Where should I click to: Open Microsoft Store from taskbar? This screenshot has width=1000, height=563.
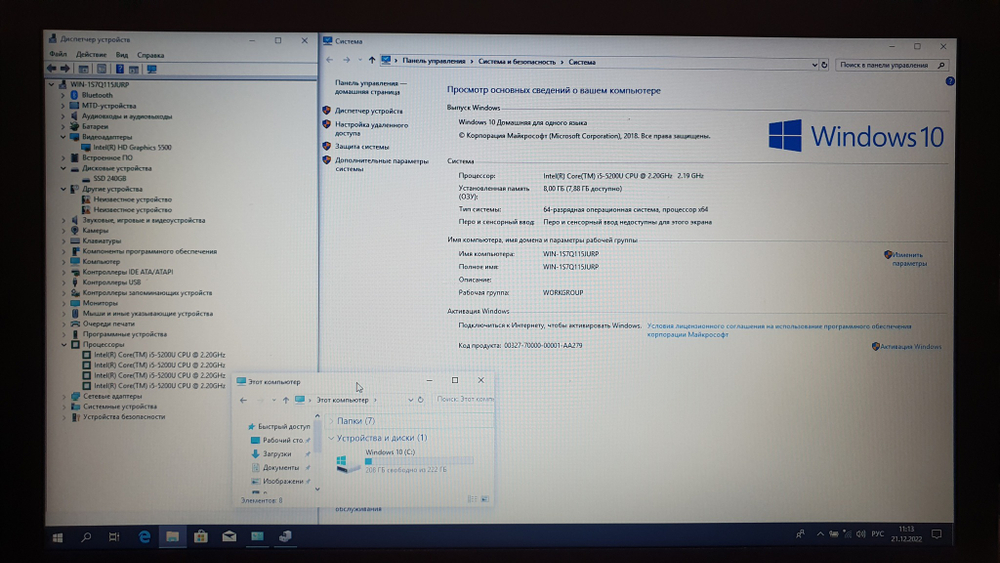201,537
